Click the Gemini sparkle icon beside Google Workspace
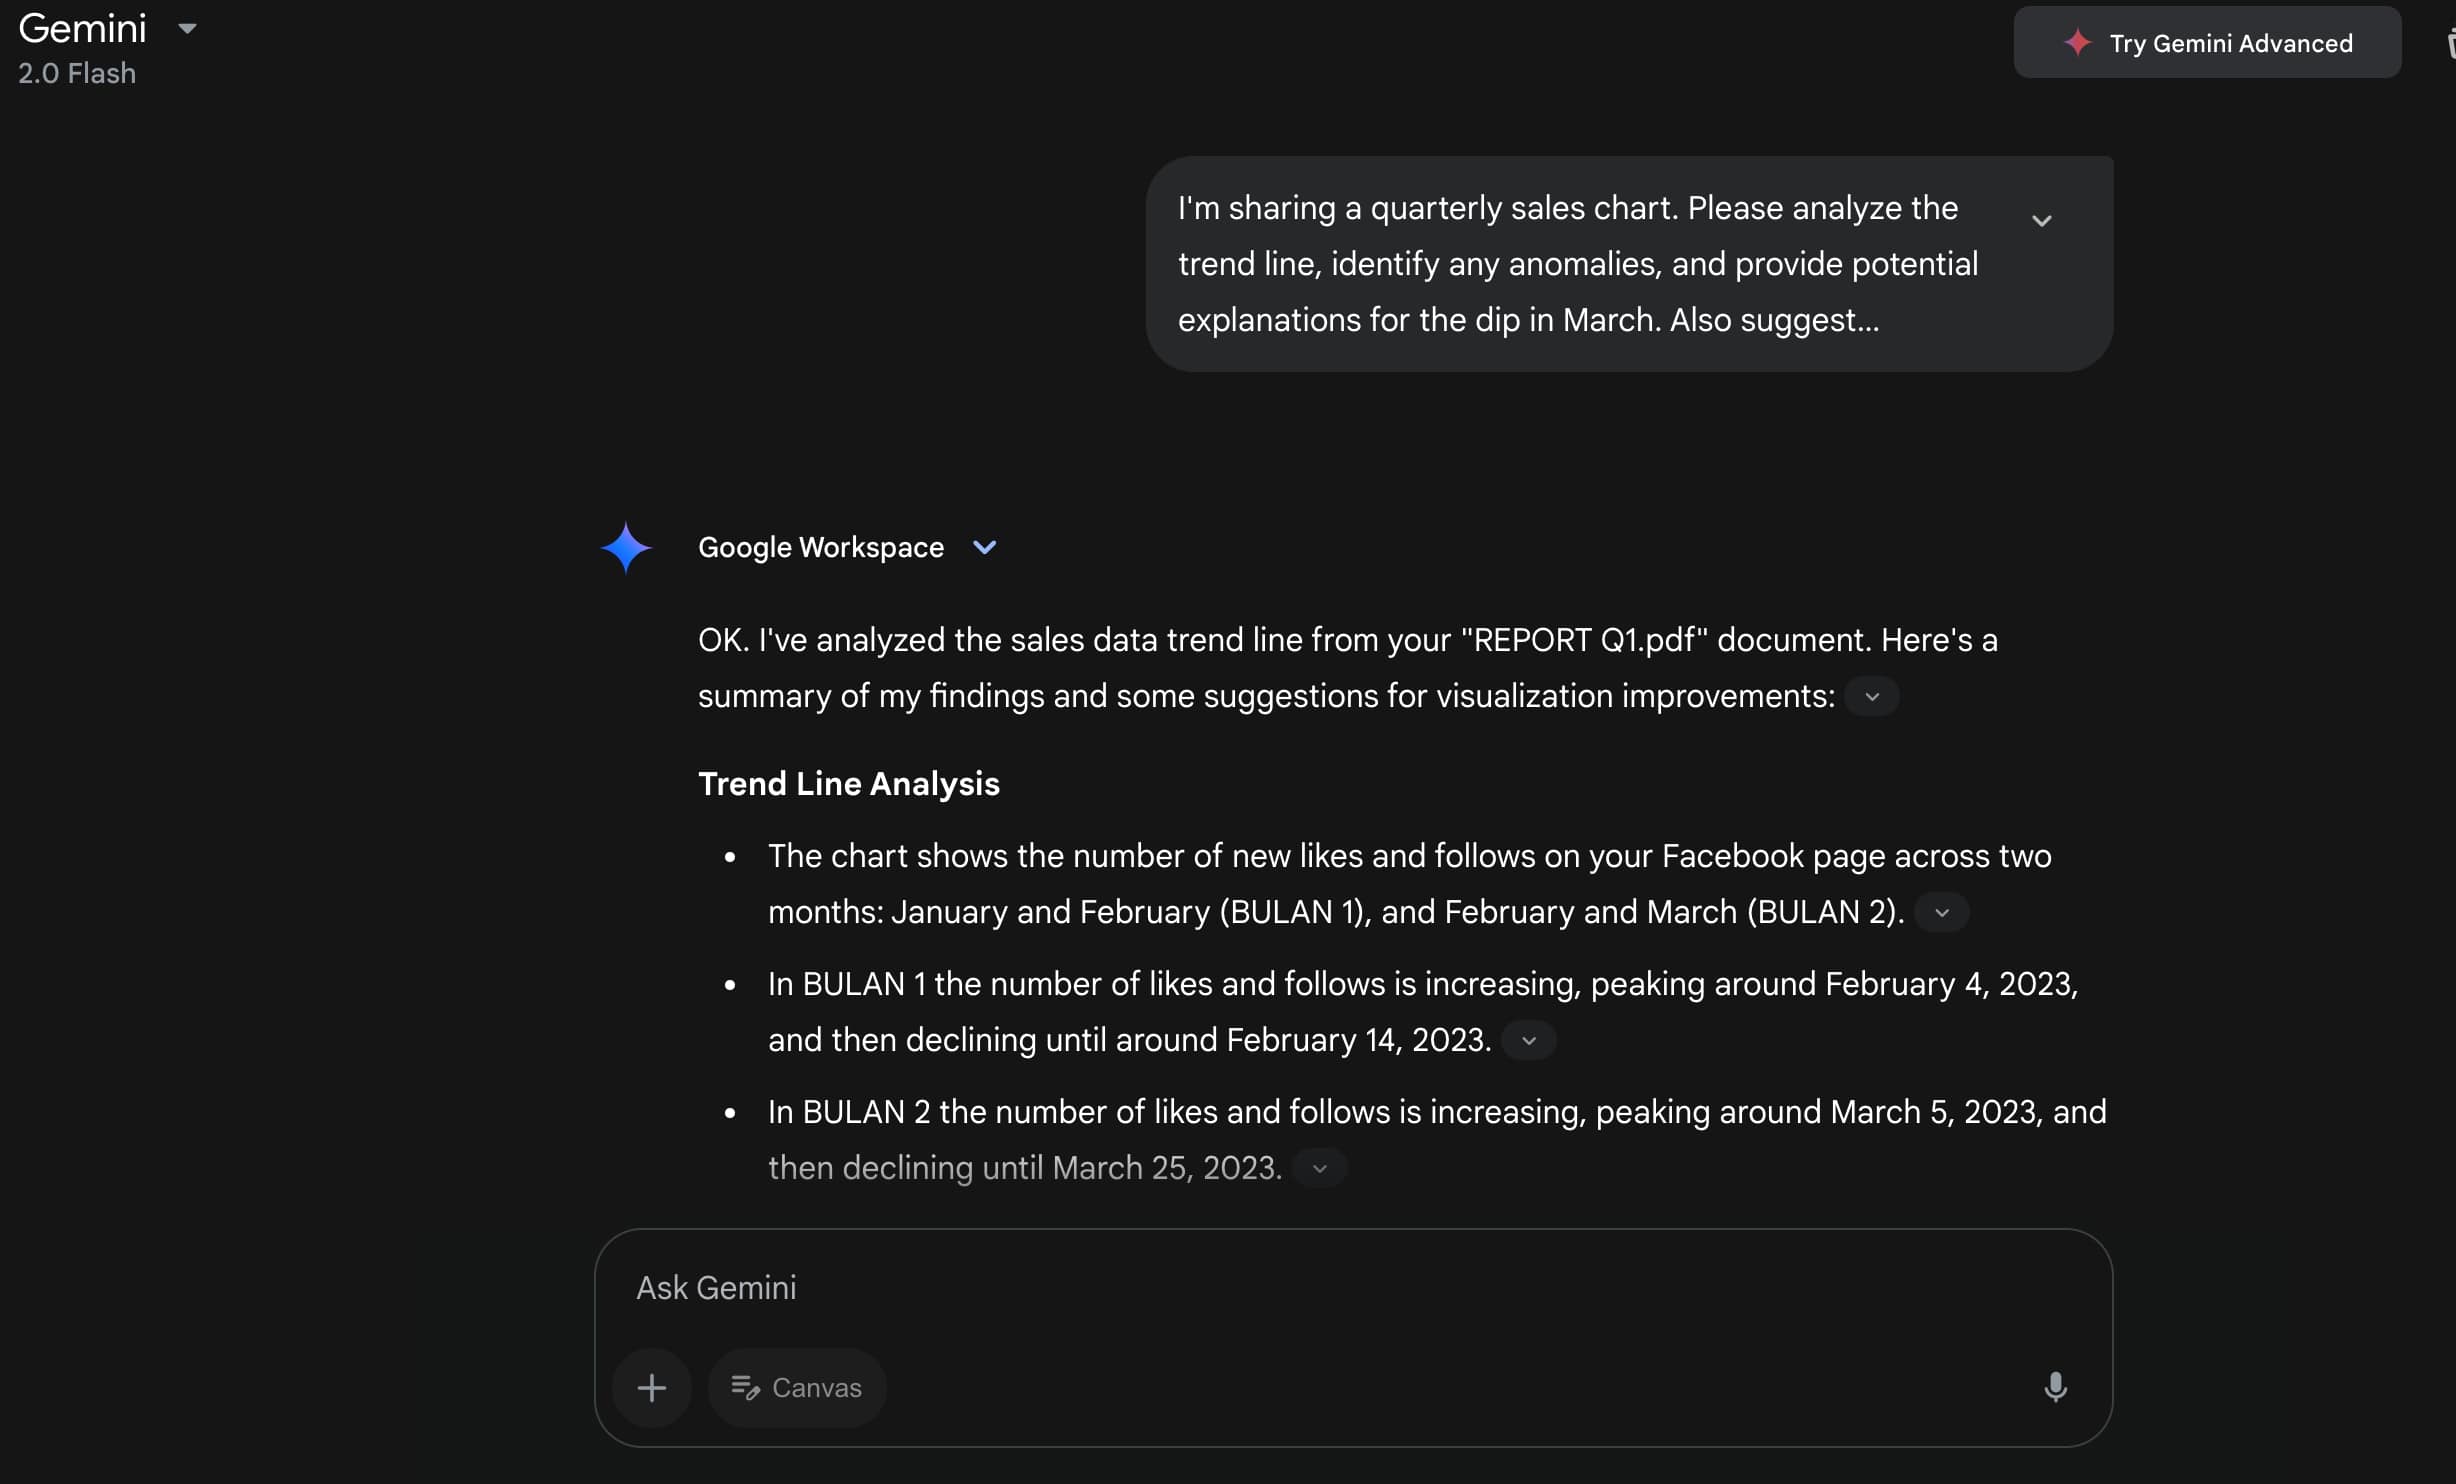 [x=626, y=547]
